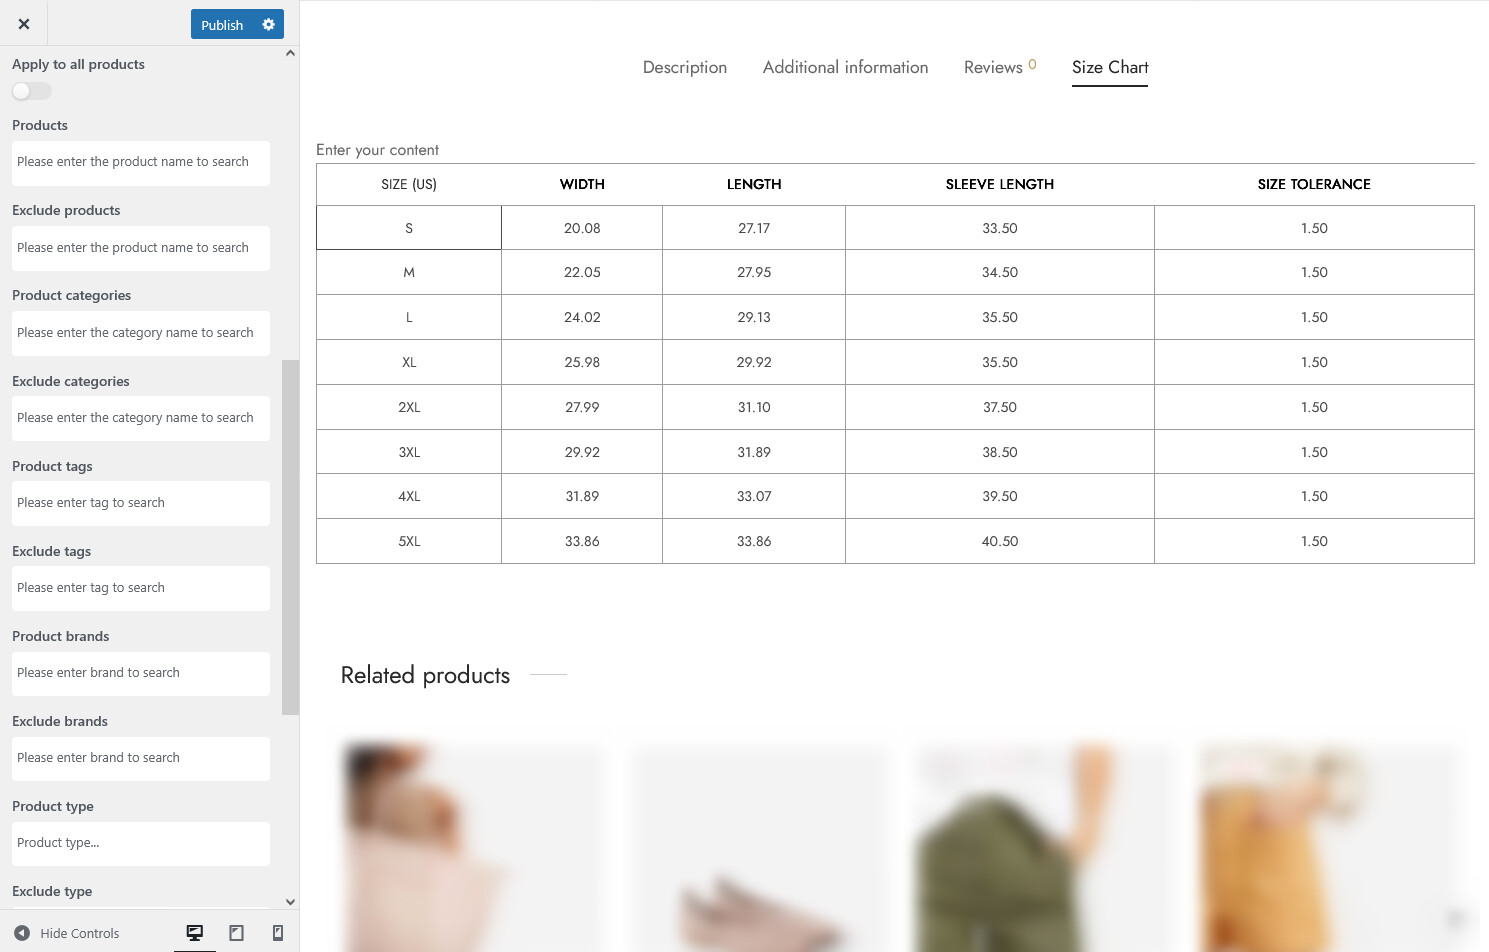
Task: Click the sidebar vertical scrollbar thumb
Action: (x=290, y=537)
